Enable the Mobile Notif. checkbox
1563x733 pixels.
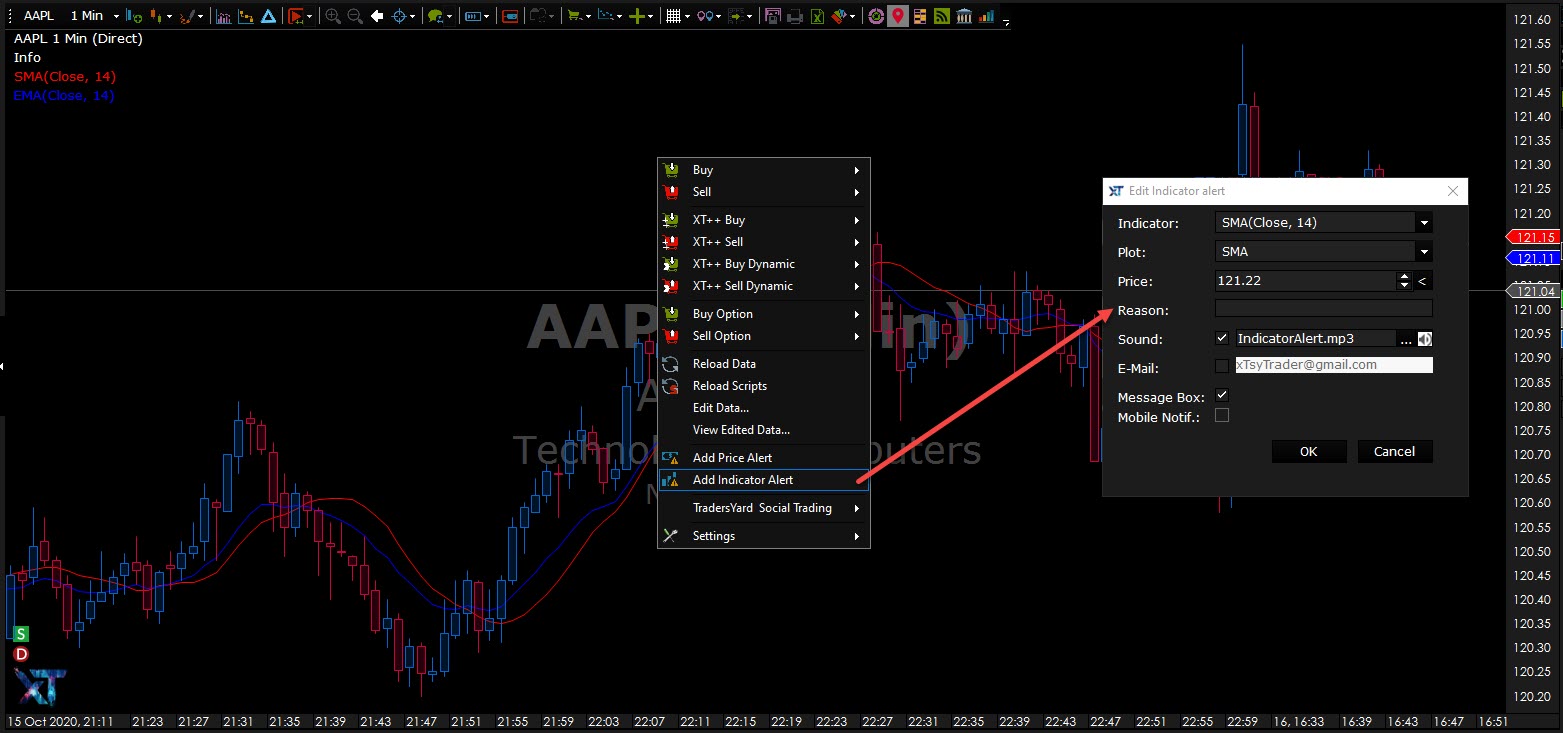coord(1221,415)
